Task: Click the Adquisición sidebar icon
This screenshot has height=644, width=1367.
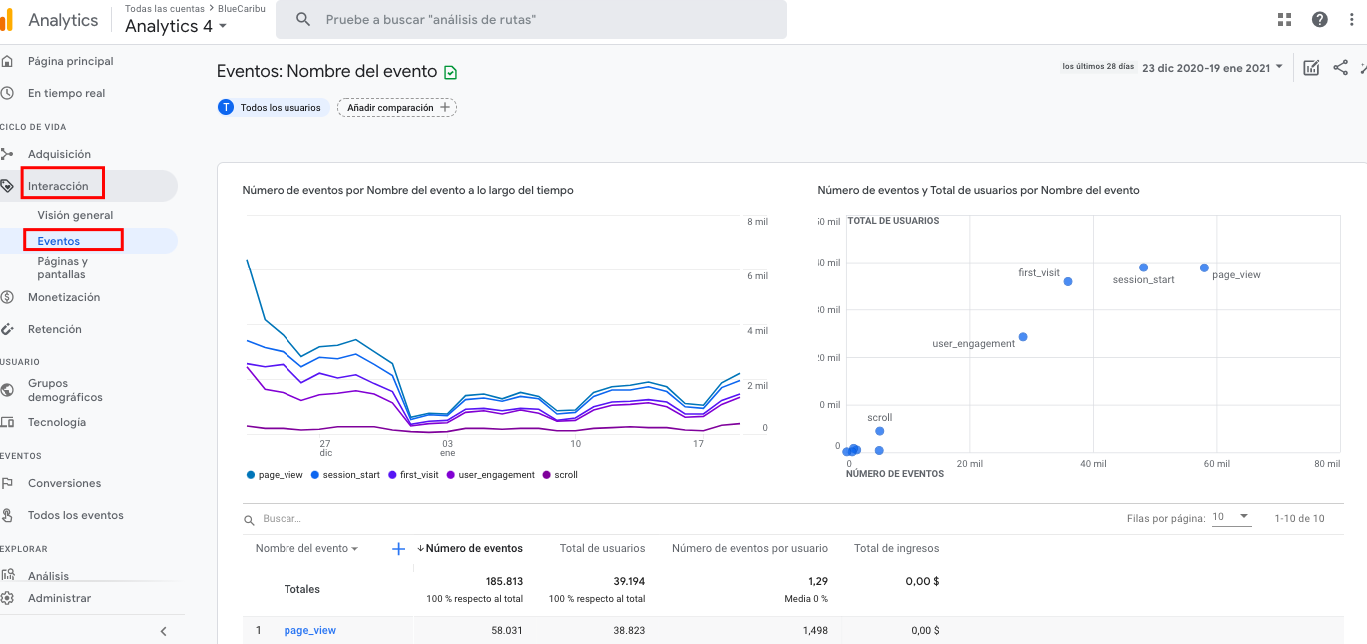Action: (x=8, y=154)
